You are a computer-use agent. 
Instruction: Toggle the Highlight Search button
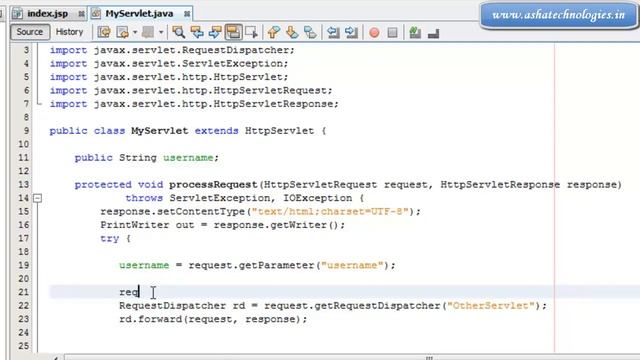[233, 32]
